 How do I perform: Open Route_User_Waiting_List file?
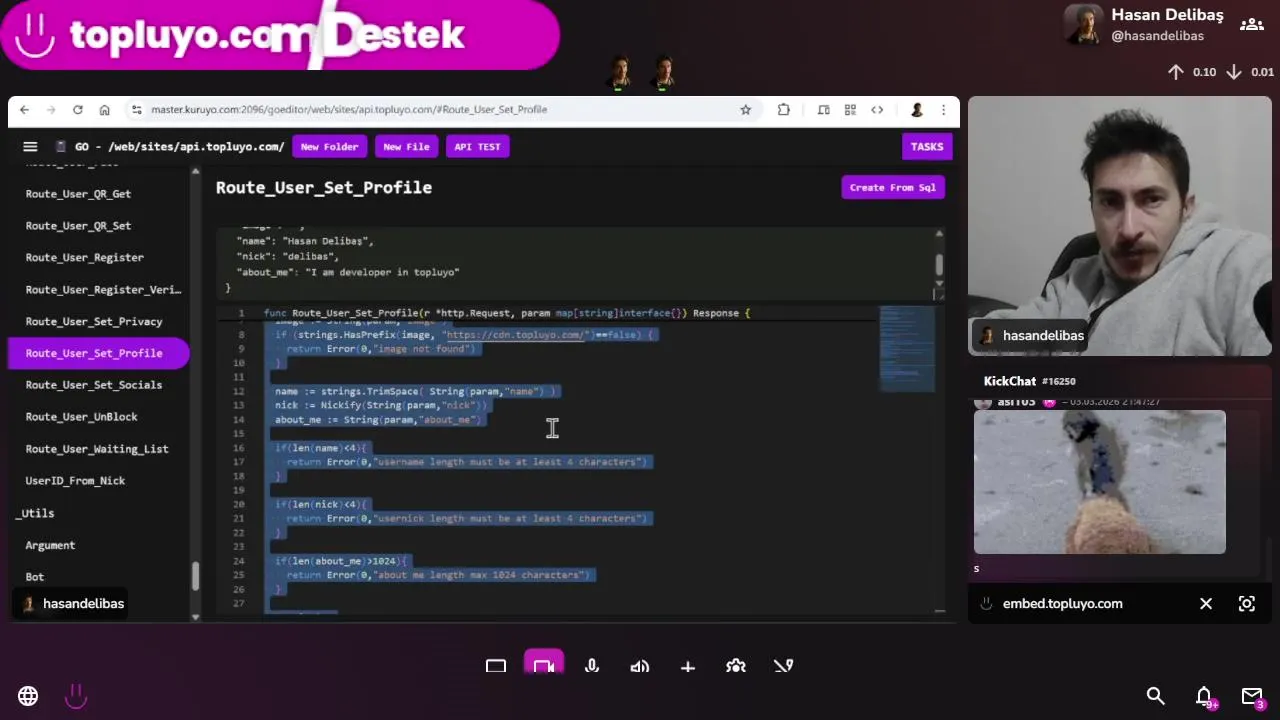(x=97, y=449)
